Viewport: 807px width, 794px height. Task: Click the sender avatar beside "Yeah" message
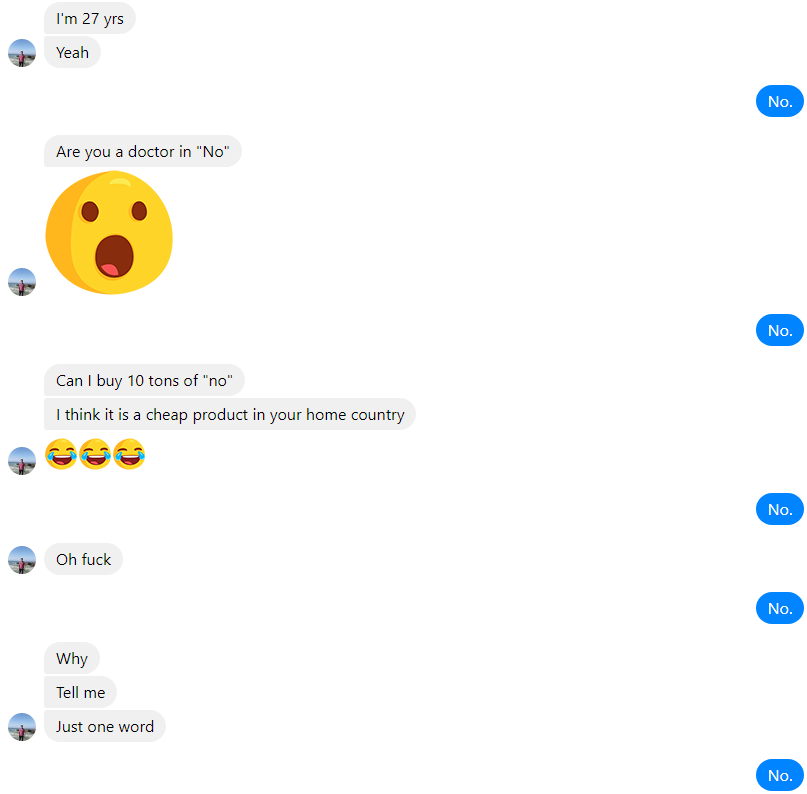click(x=22, y=53)
